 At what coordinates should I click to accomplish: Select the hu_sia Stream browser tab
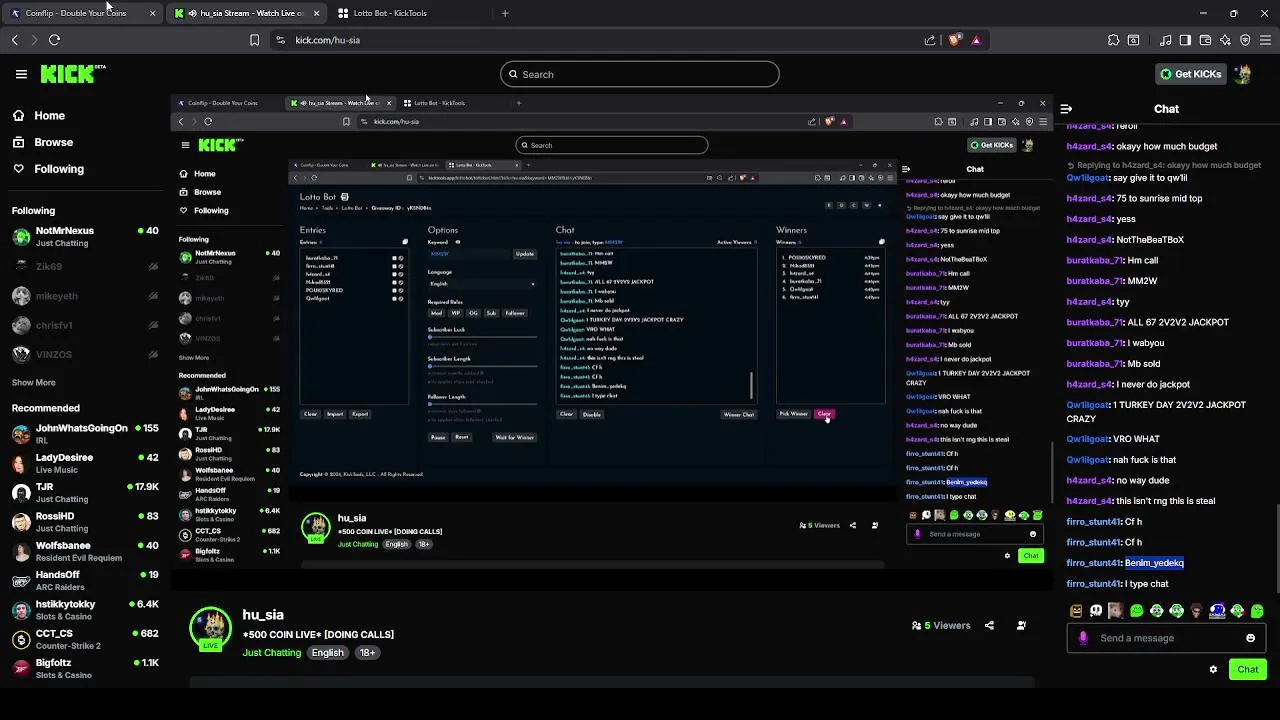pos(245,13)
